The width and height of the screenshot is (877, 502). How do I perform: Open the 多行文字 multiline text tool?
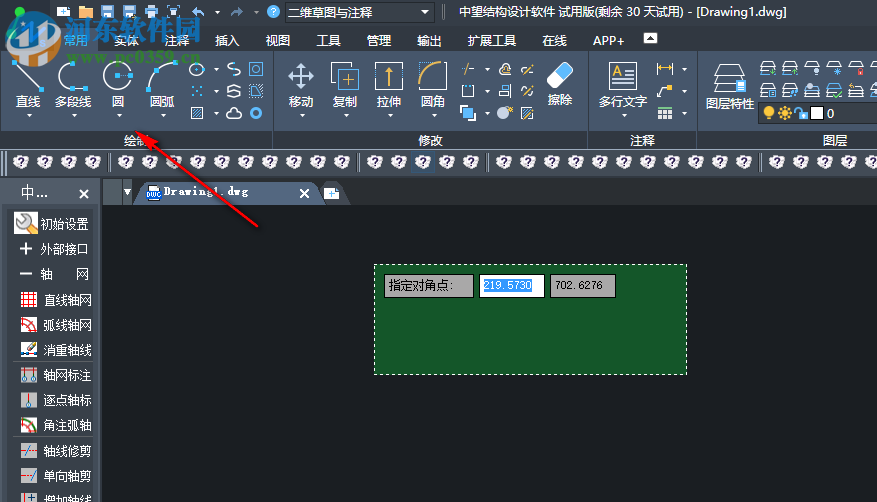click(x=623, y=84)
